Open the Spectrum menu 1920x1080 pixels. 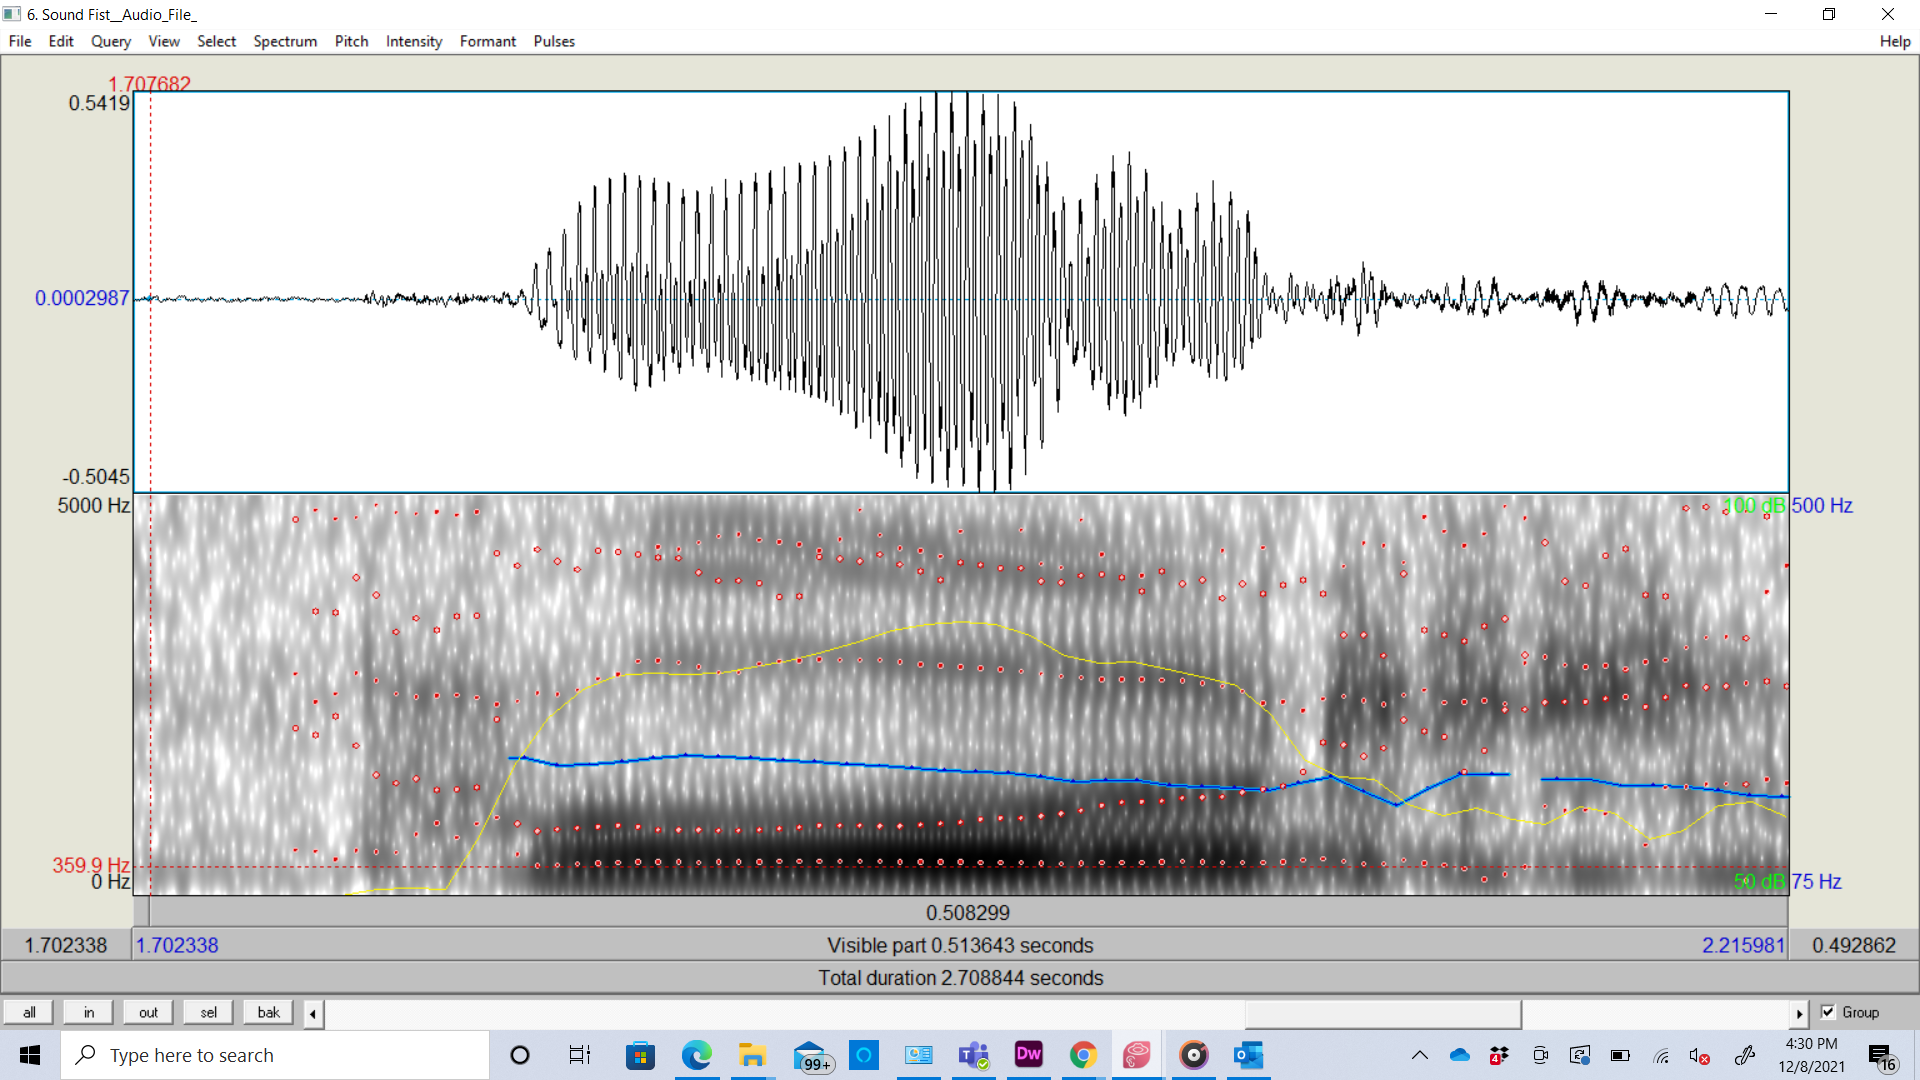point(285,41)
